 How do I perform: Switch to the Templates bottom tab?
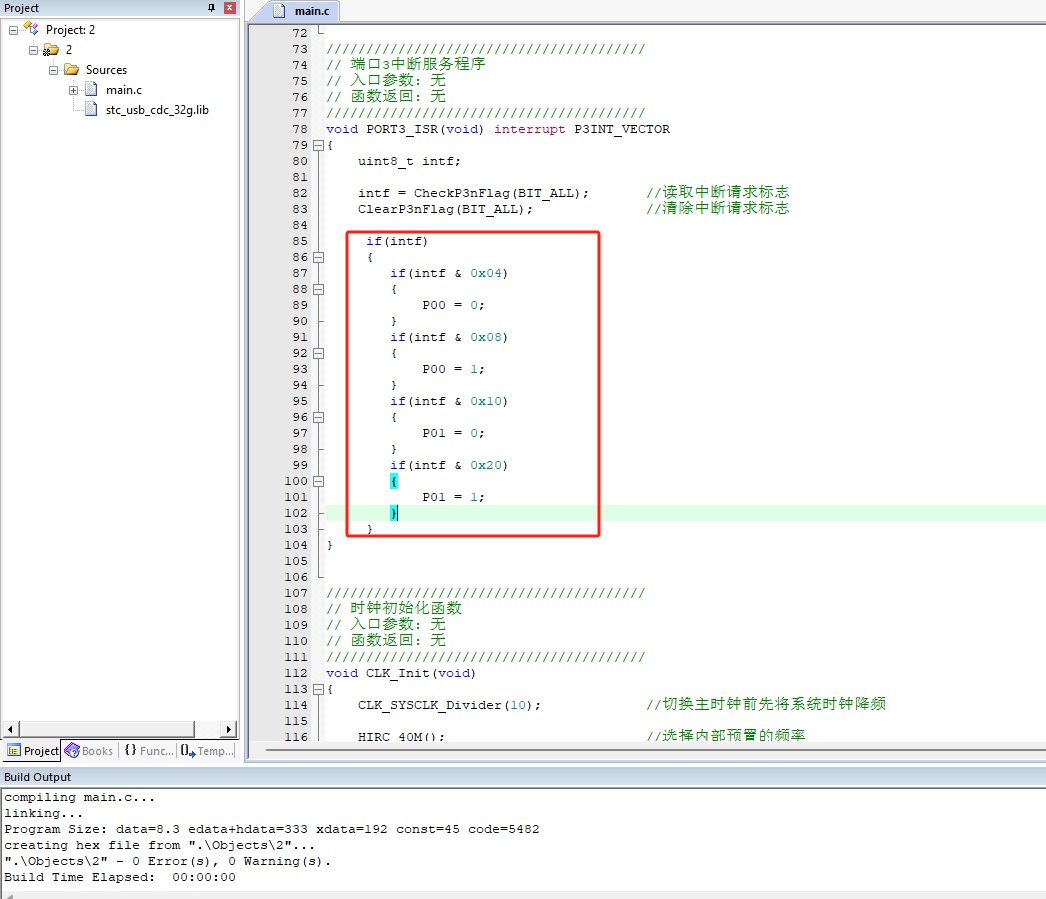pos(207,751)
